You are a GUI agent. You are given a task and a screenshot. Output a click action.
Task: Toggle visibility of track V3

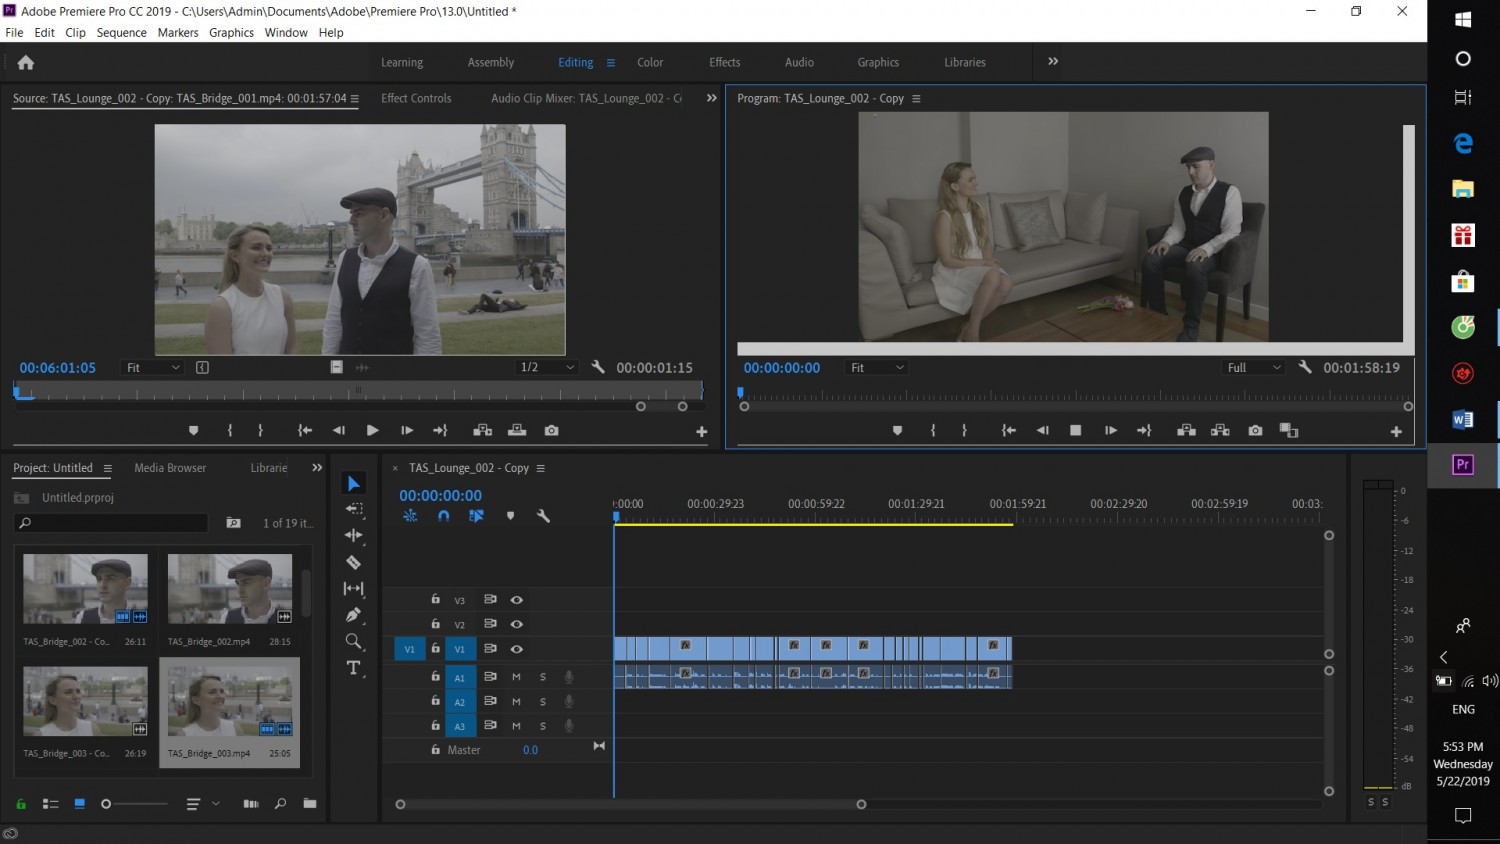pyautogui.click(x=517, y=600)
